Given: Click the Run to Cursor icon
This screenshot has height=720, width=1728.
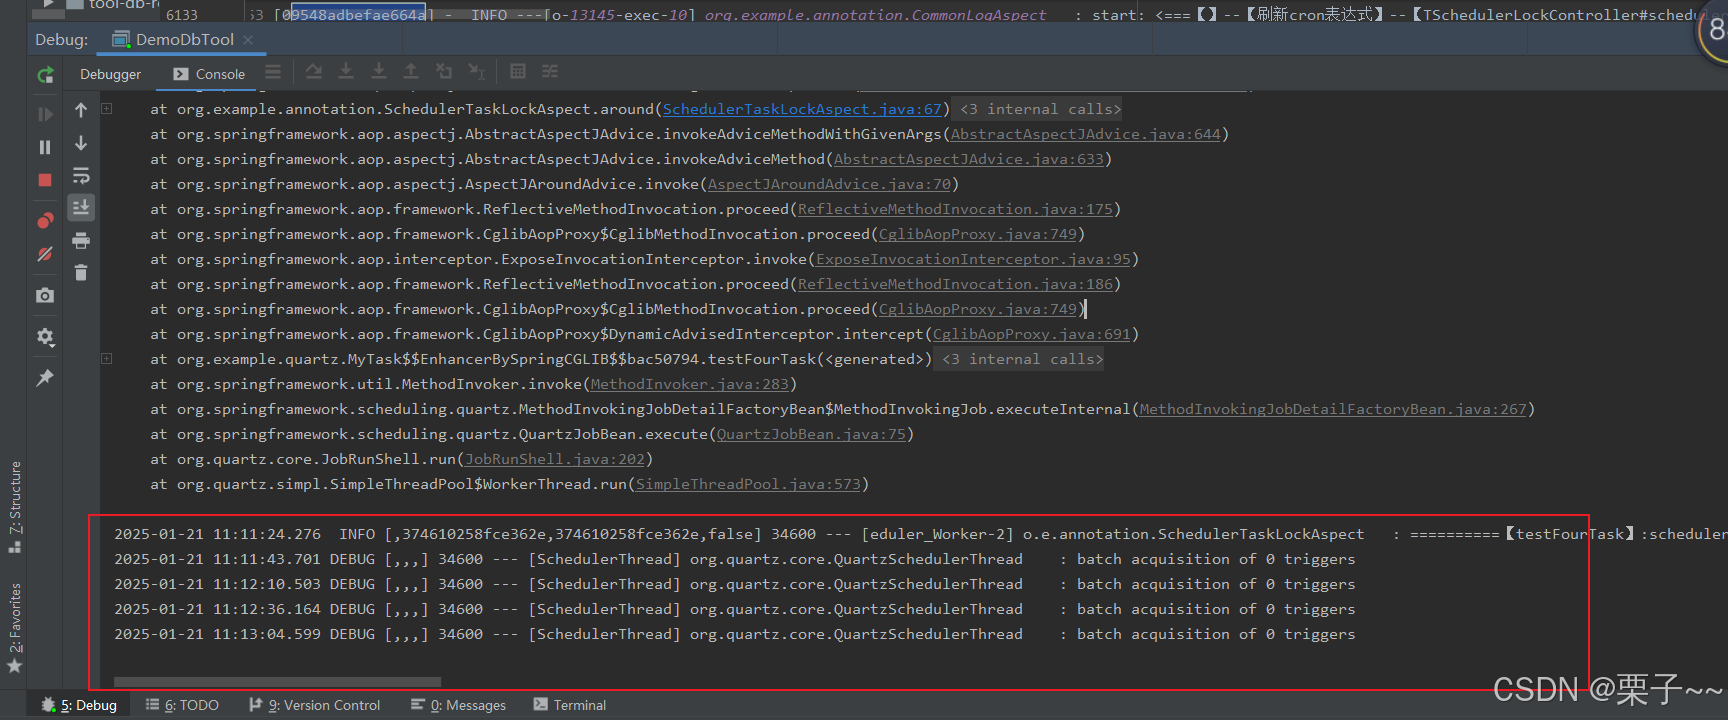Looking at the screenshot, I should tap(477, 72).
